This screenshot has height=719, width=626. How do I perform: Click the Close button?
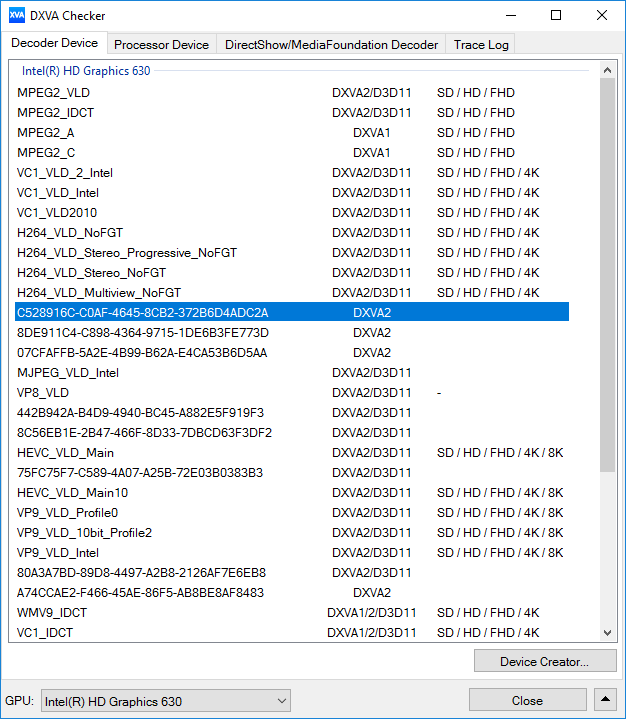tap(527, 700)
